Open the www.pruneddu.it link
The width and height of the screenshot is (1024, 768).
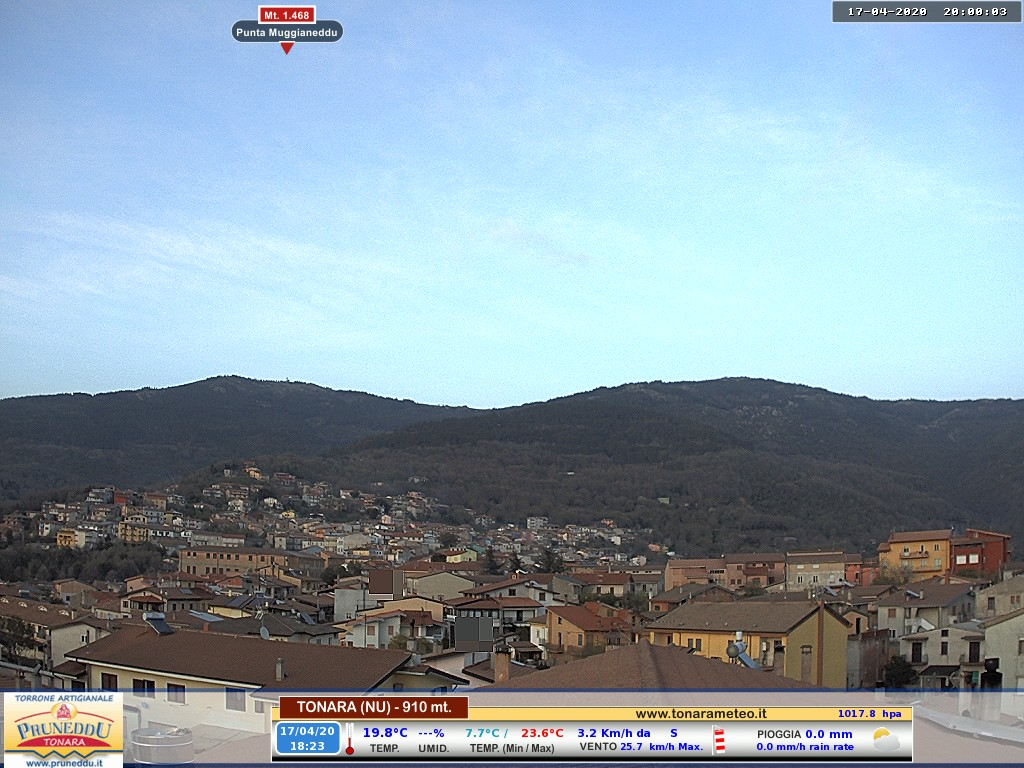click(63, 762)
